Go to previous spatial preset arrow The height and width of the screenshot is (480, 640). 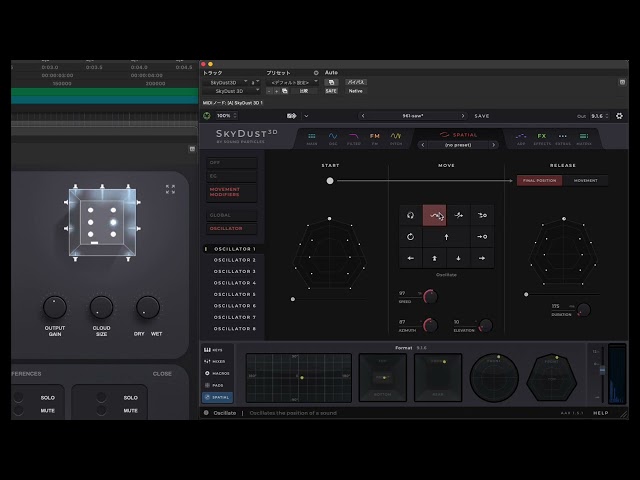click(x=423, y=145)
